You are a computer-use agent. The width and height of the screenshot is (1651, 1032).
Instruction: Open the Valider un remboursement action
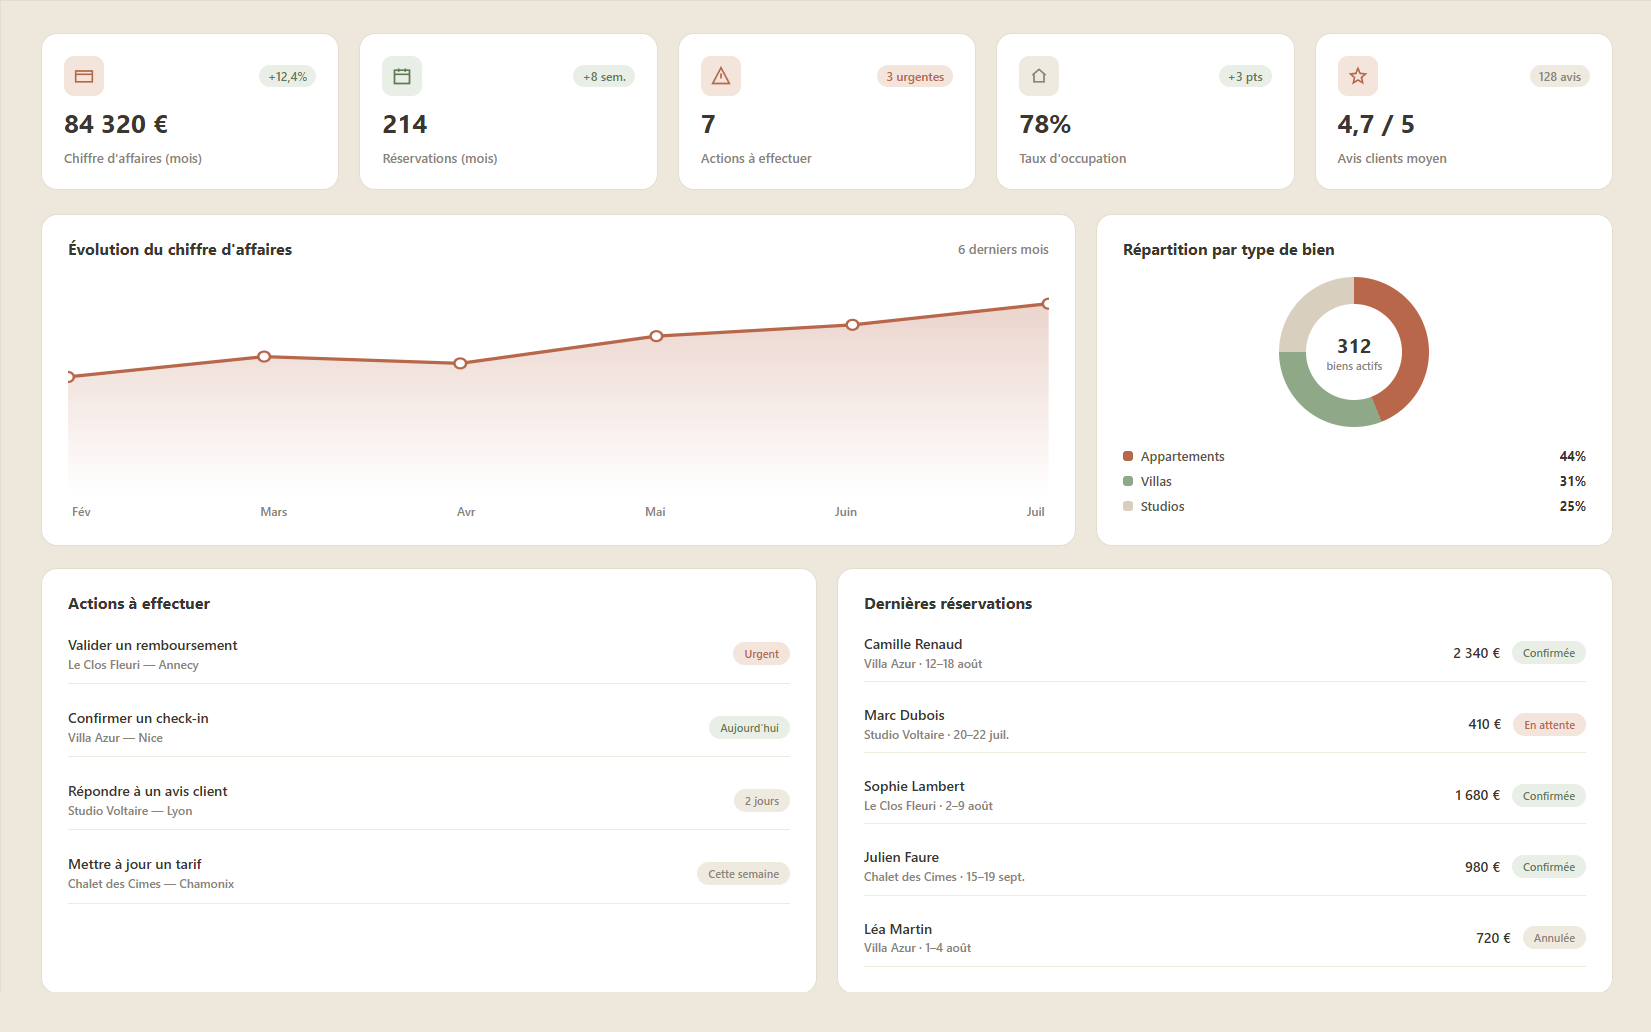coord(429,654)
